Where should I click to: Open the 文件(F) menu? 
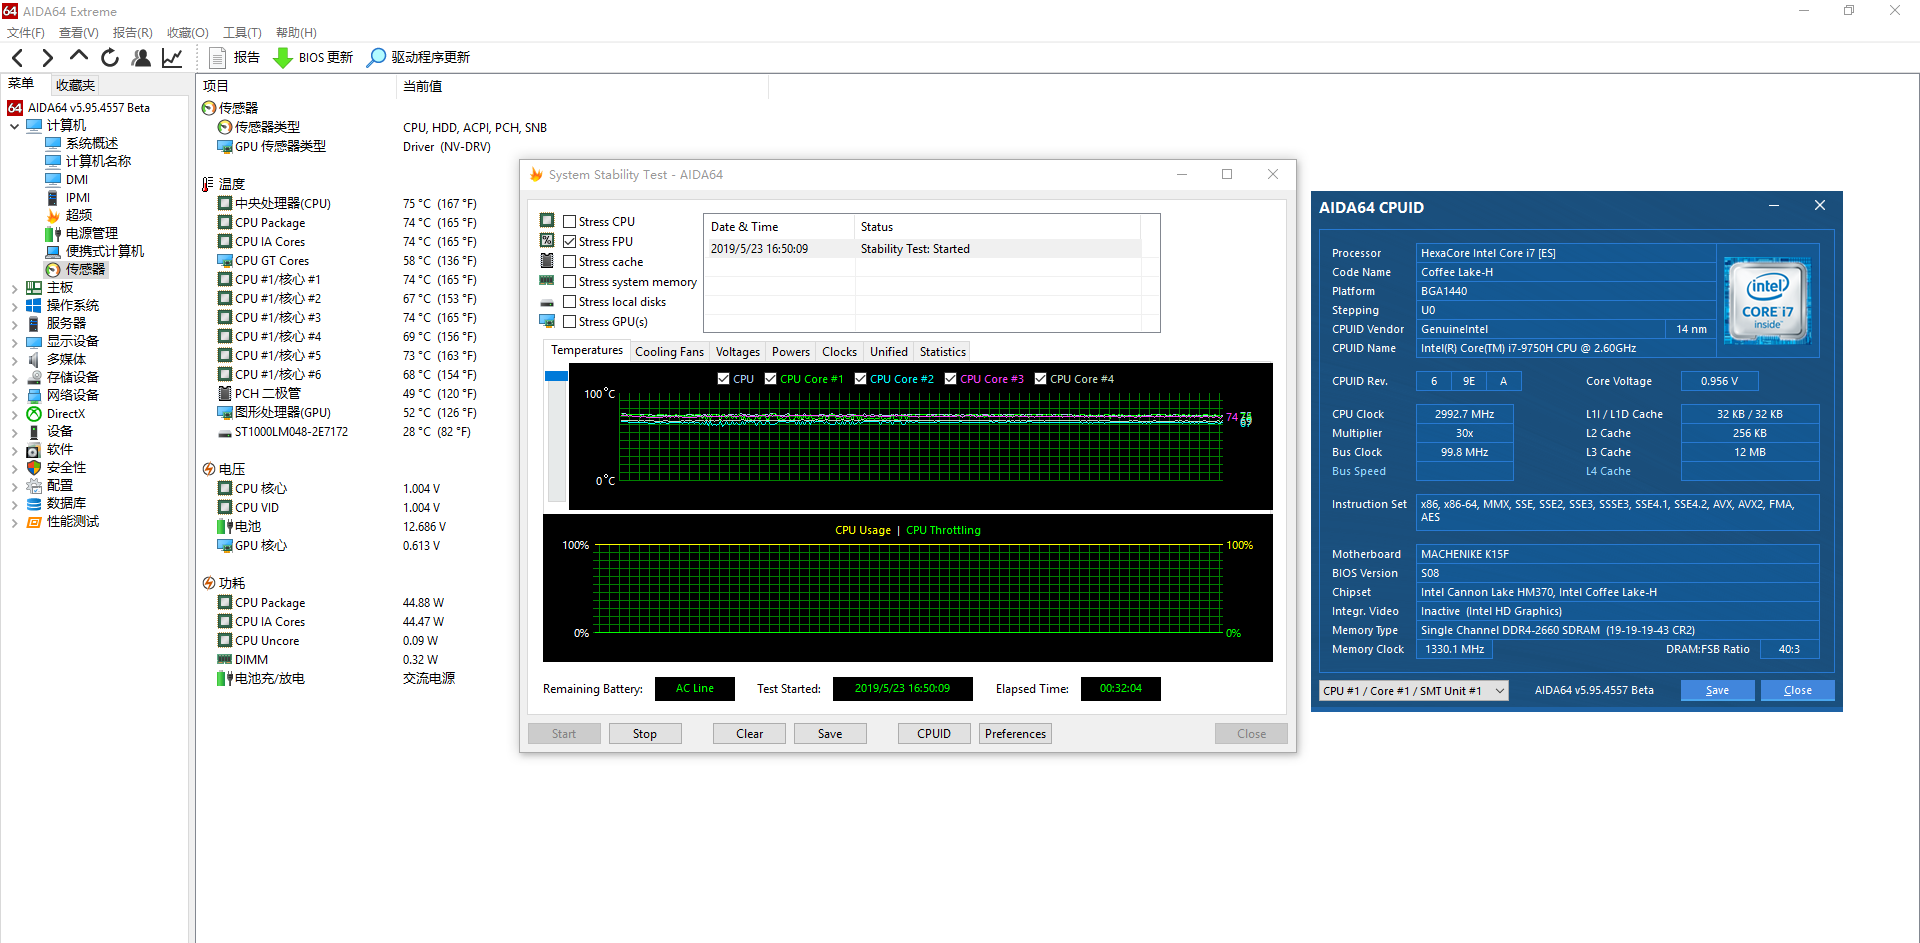click(x=26, y=33)
